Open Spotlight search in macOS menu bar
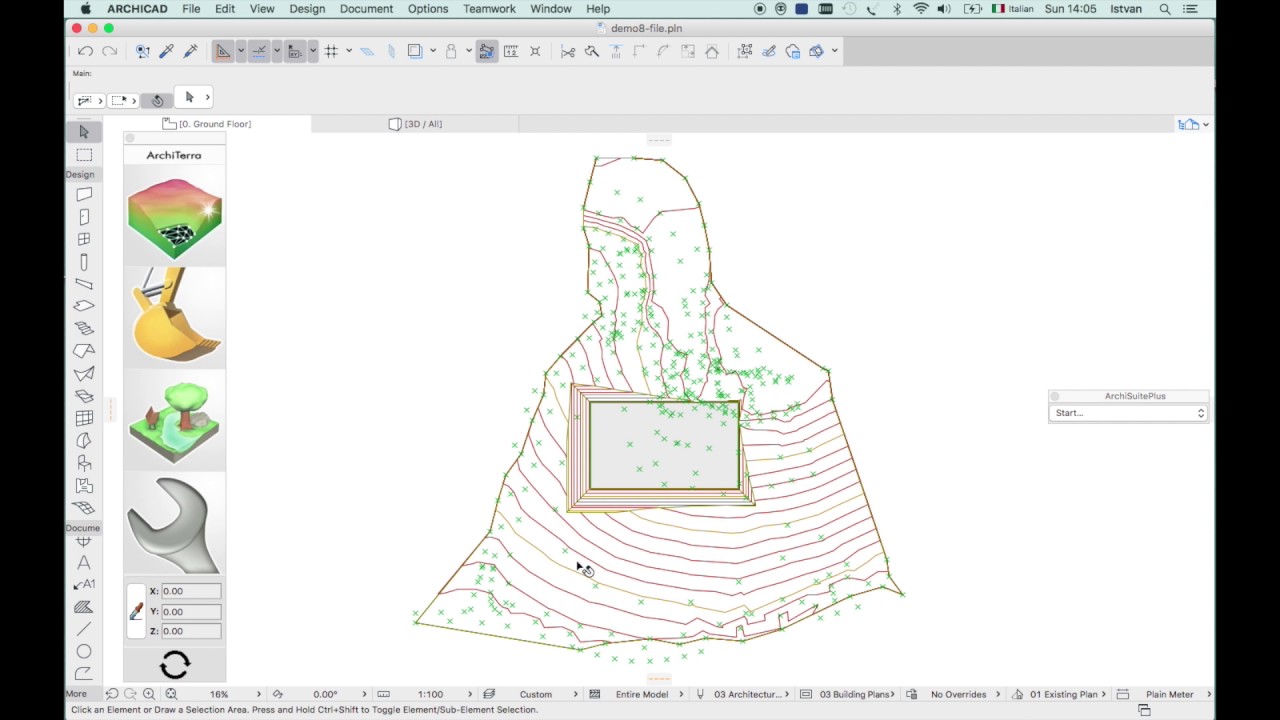 click(1165, 9)
